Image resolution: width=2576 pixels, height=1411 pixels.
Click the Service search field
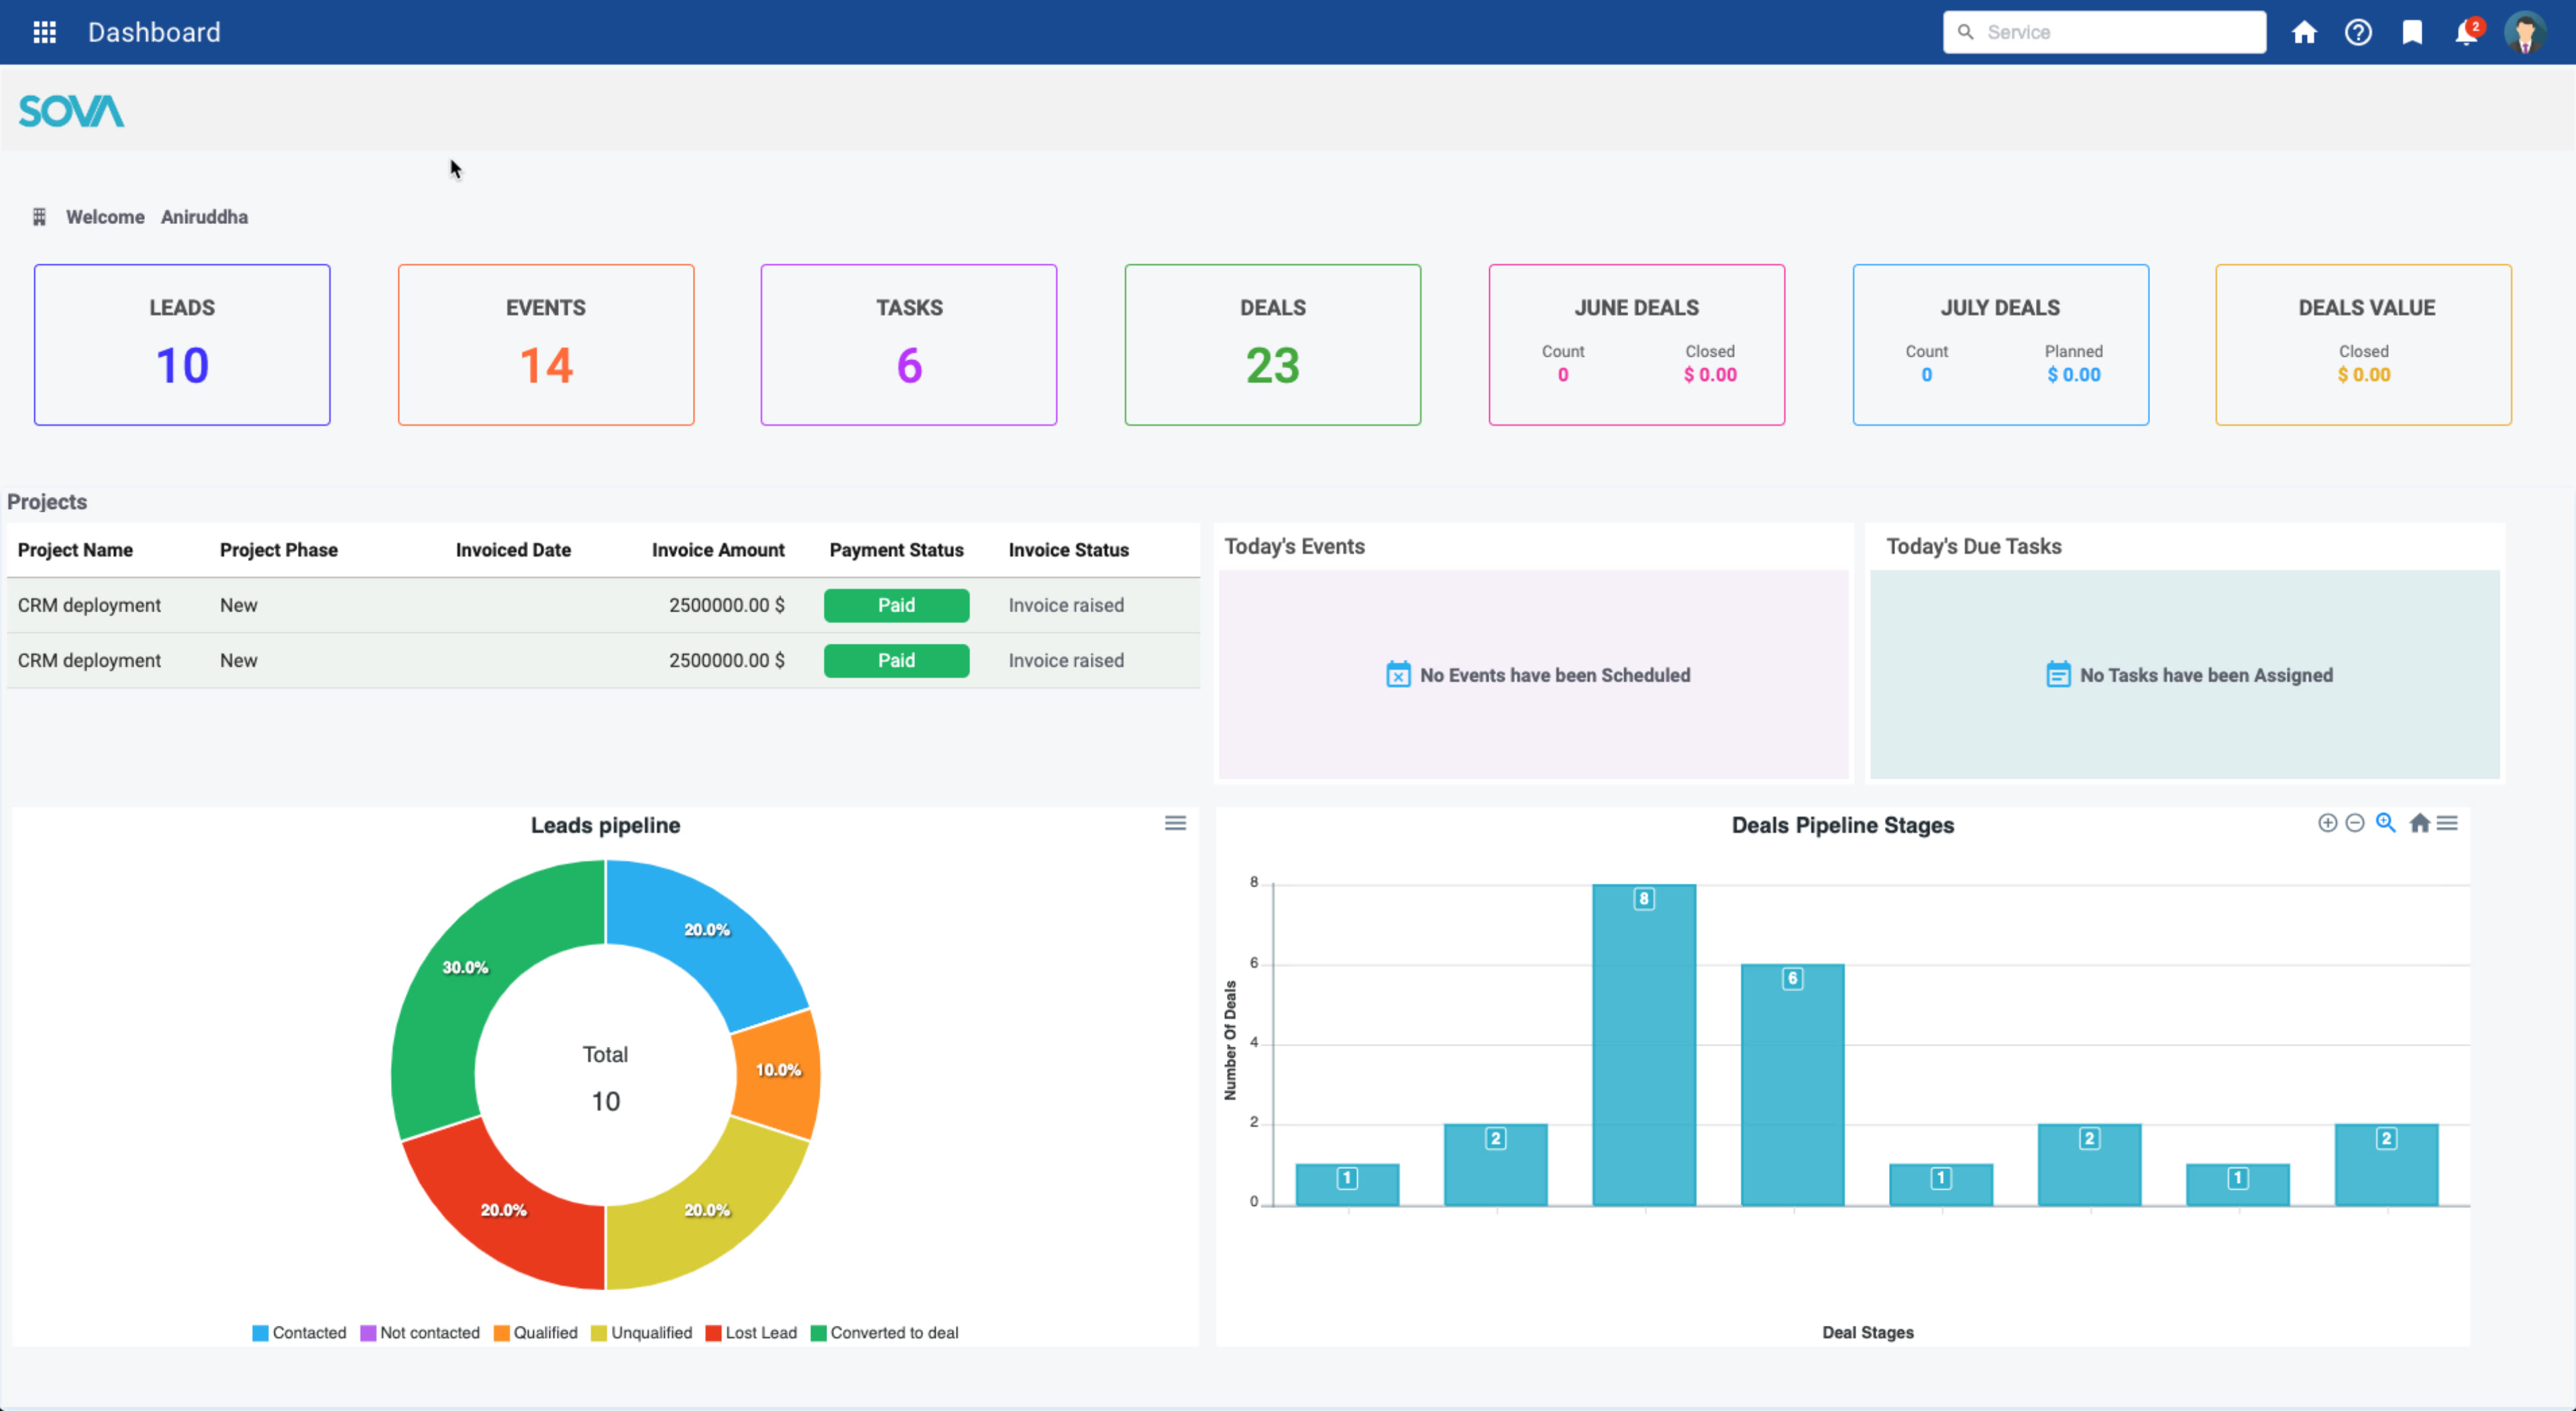click(2104, 32)
